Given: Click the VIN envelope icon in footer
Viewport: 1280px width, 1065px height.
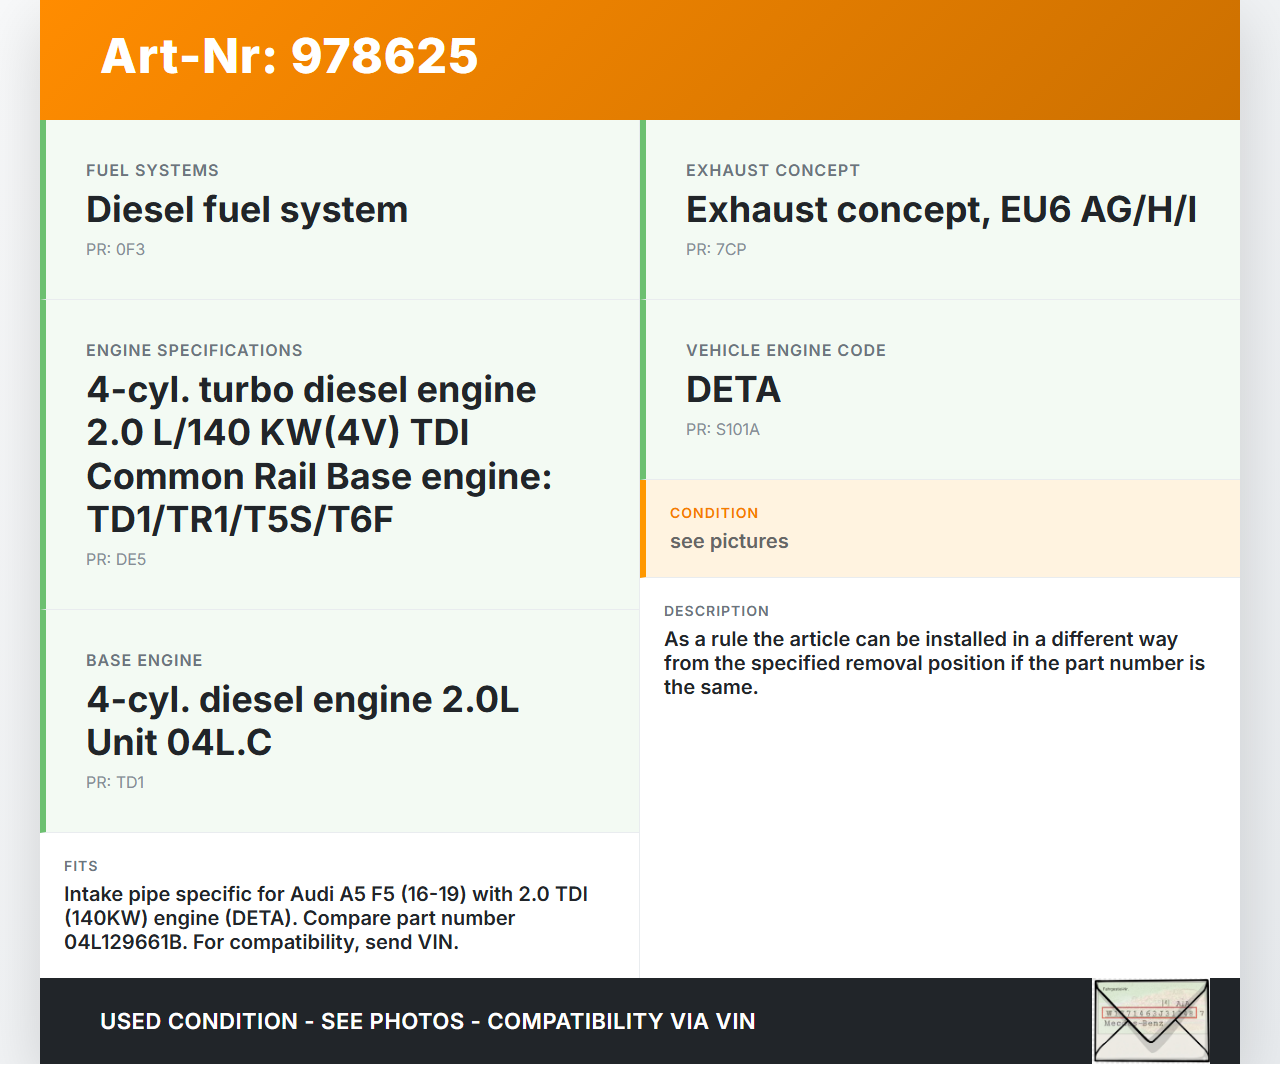Looking at the screenshot, I should click(x=1151, y=1020).
